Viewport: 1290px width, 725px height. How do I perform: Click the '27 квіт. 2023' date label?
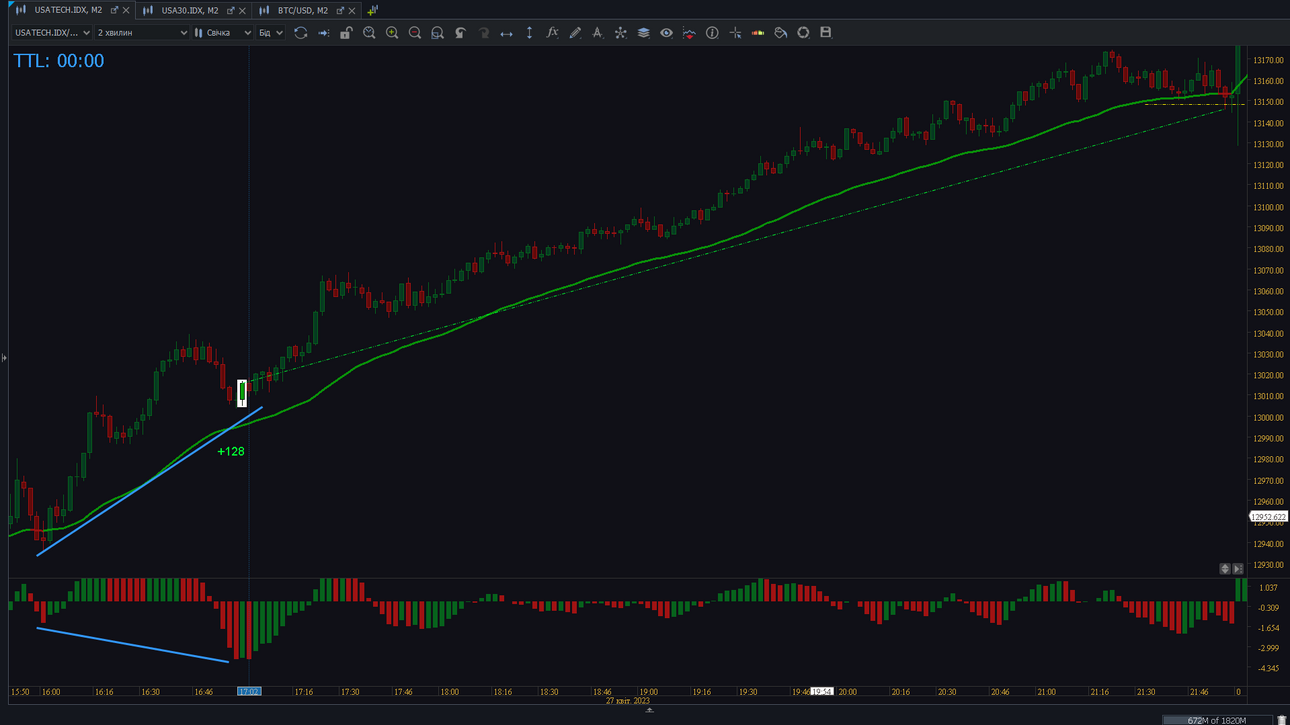(x=628, y=701)
